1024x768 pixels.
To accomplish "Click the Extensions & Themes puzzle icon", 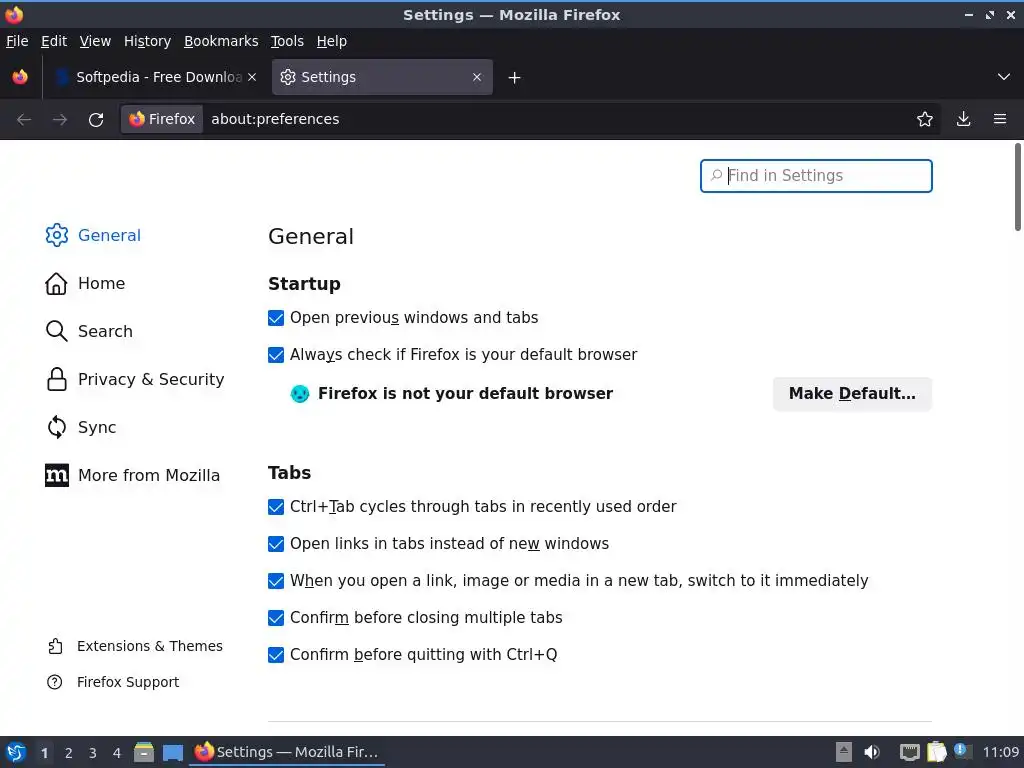I will [55, 646].
